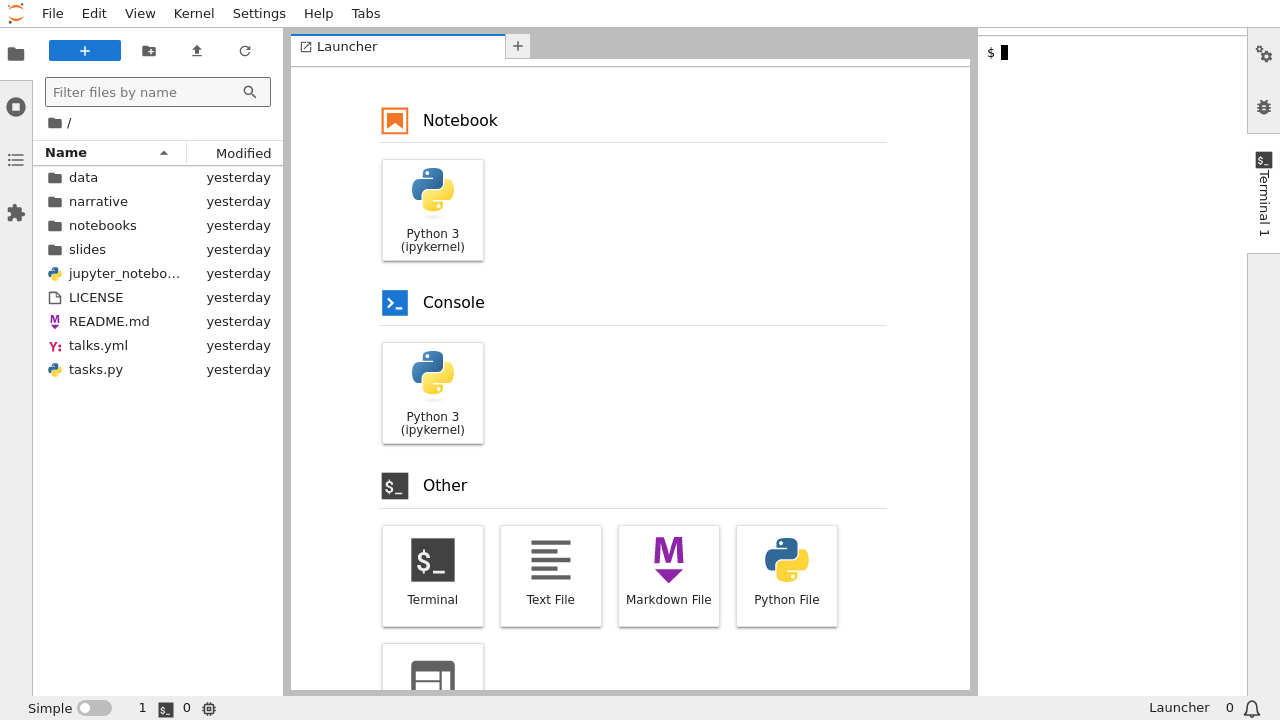Focus the Filter files by name field
This screenshot has height=720, width=1280.
(158, 92)
